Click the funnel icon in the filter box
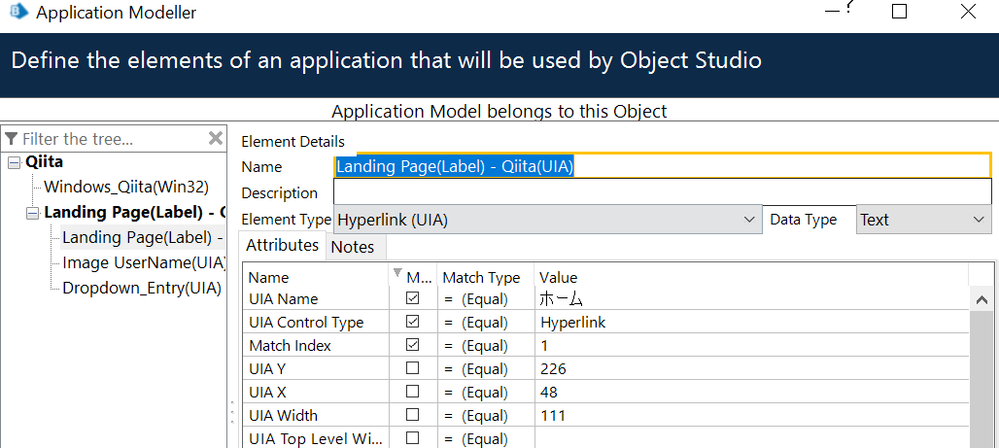The height and width of the screenshot is (448, 999). 11,139
